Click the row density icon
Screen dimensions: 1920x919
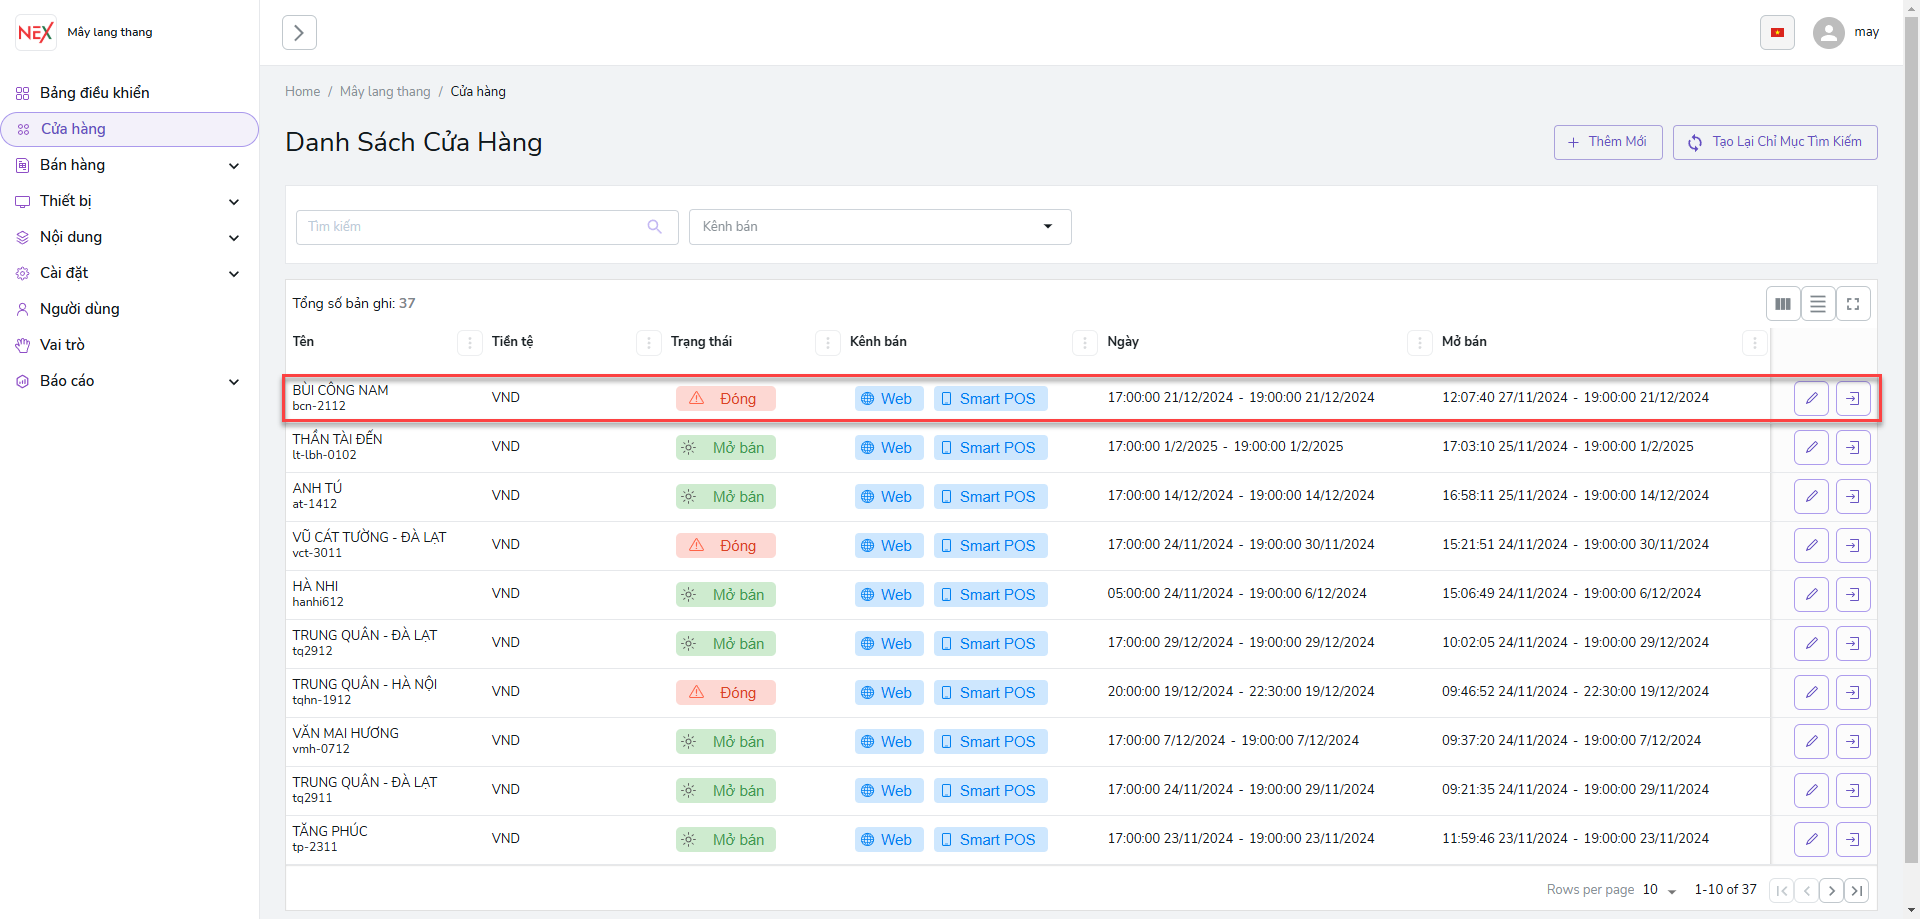tap(1818, 304)
